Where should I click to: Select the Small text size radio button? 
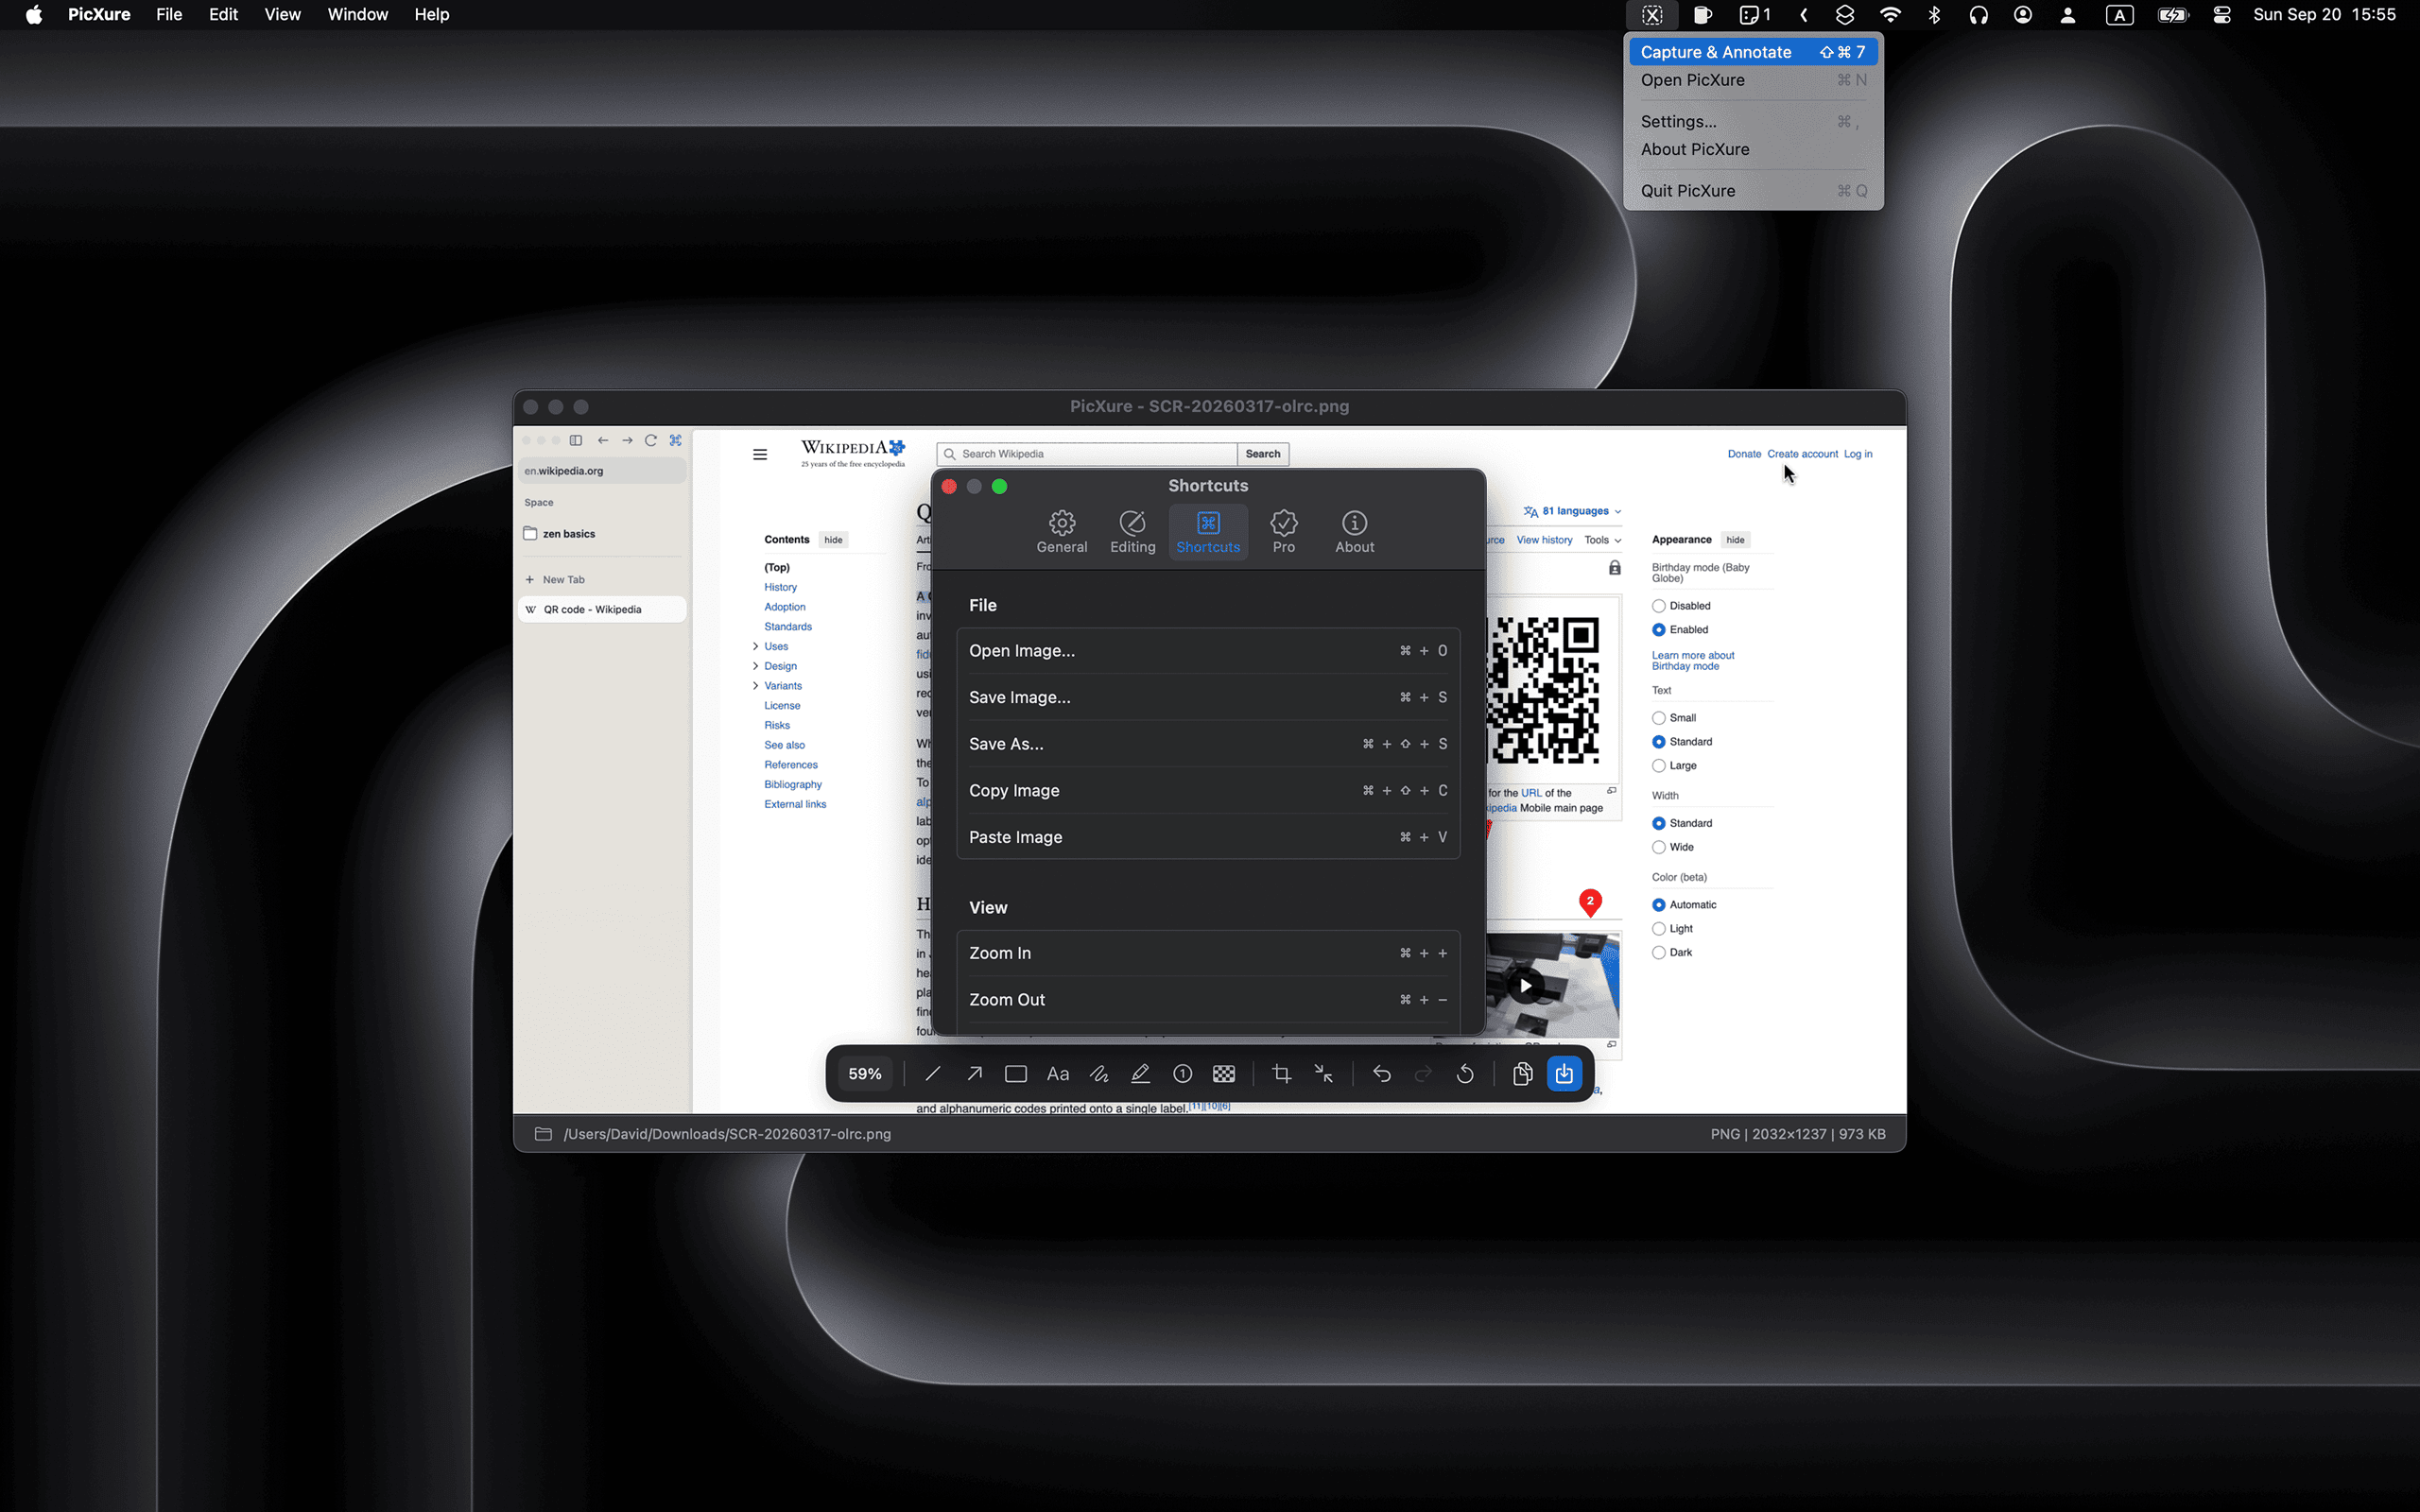[x=1658, y=718]
